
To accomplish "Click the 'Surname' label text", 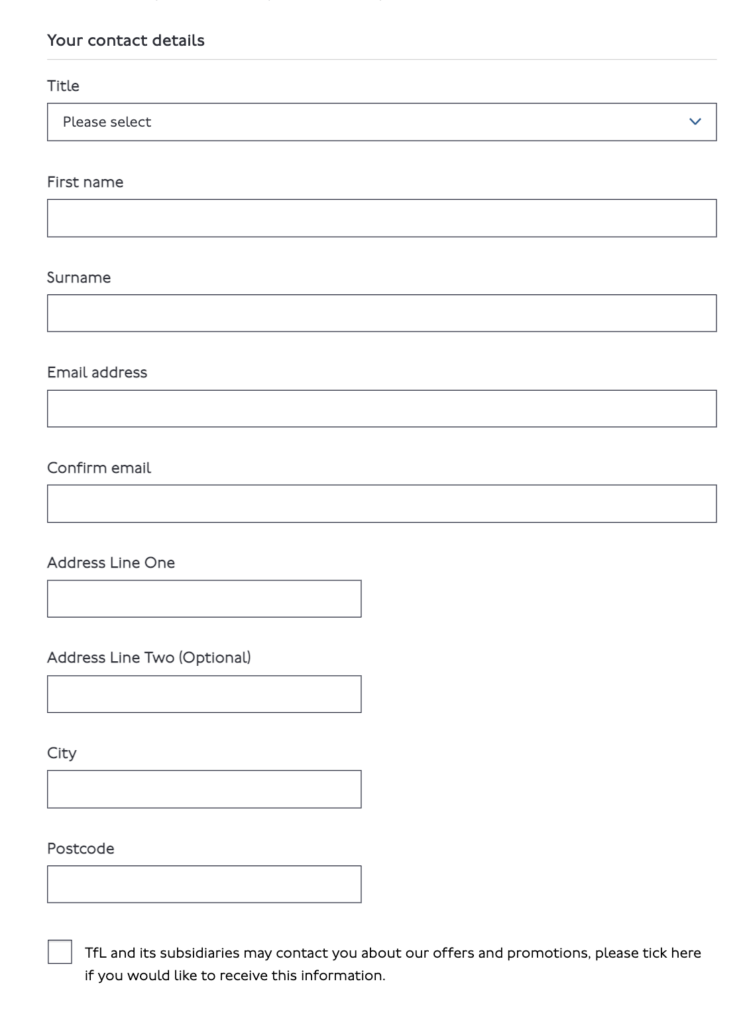I will point(79,277).
